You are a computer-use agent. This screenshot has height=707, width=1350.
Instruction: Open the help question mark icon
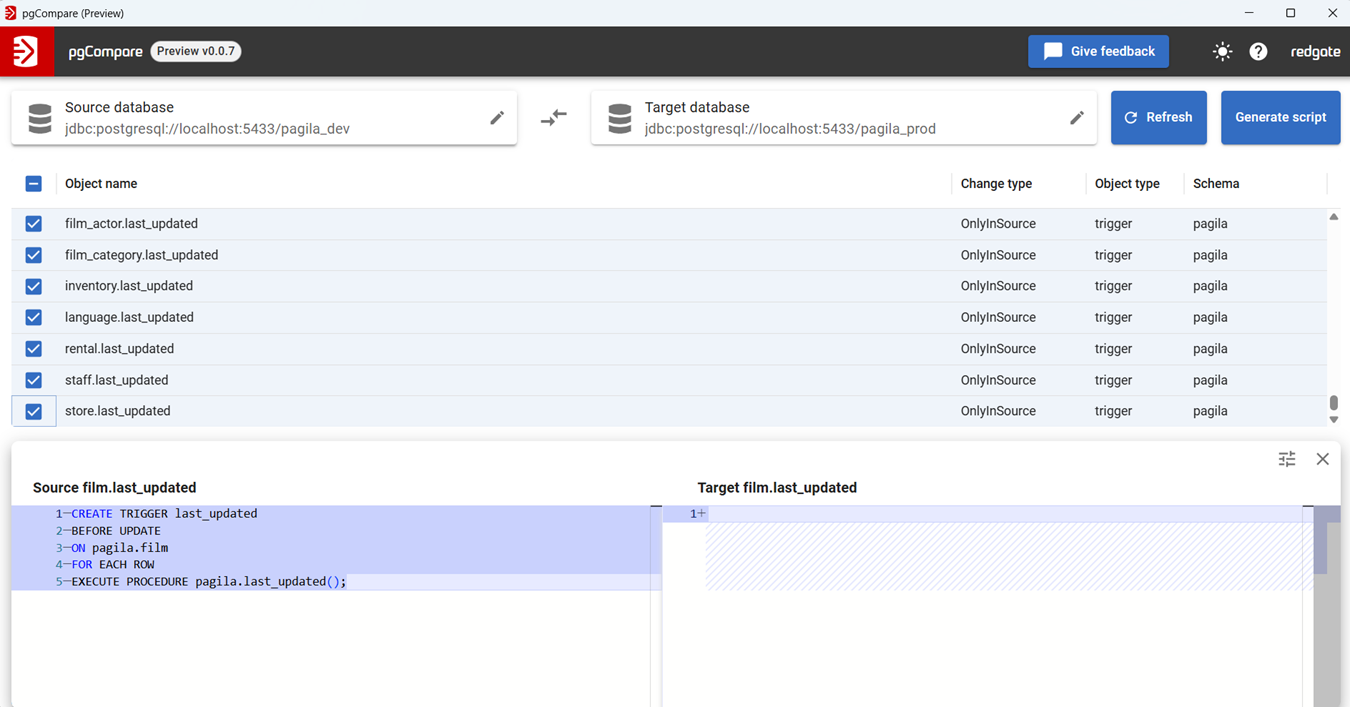tap(1258, 52)
